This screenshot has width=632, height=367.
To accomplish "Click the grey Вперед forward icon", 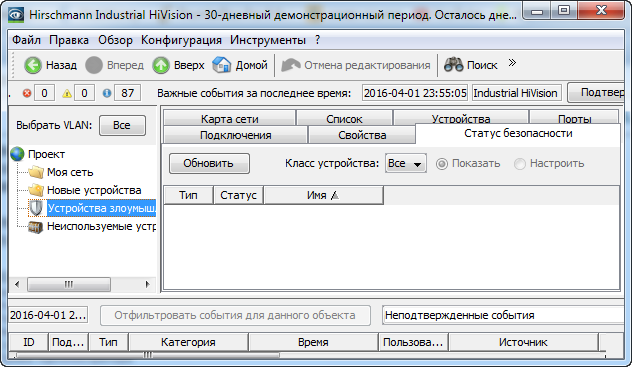I will coord(94,65).
